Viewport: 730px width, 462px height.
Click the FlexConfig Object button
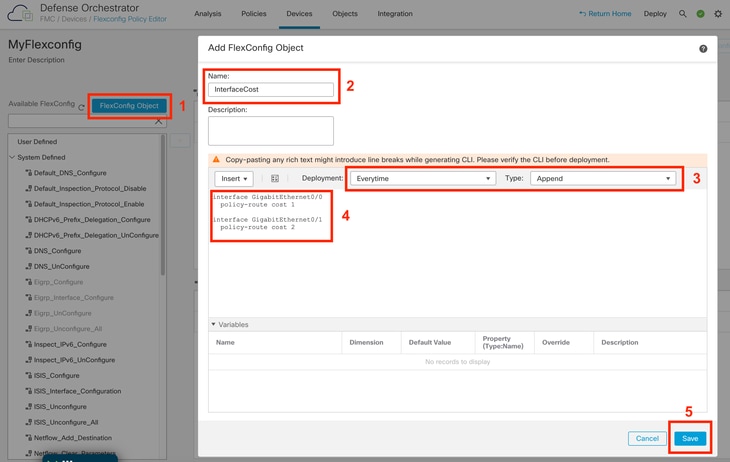(129, 106)
